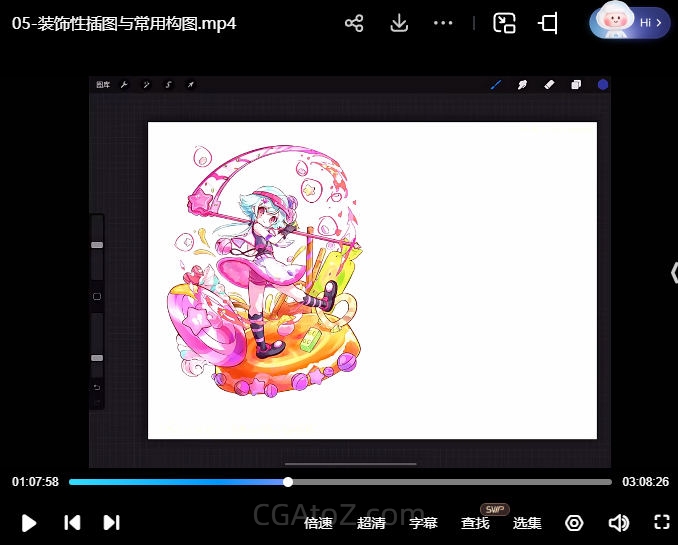The image size is (678, 545).
Task: Click the picture-in-picture window icon
Action: tap(504, 24)
